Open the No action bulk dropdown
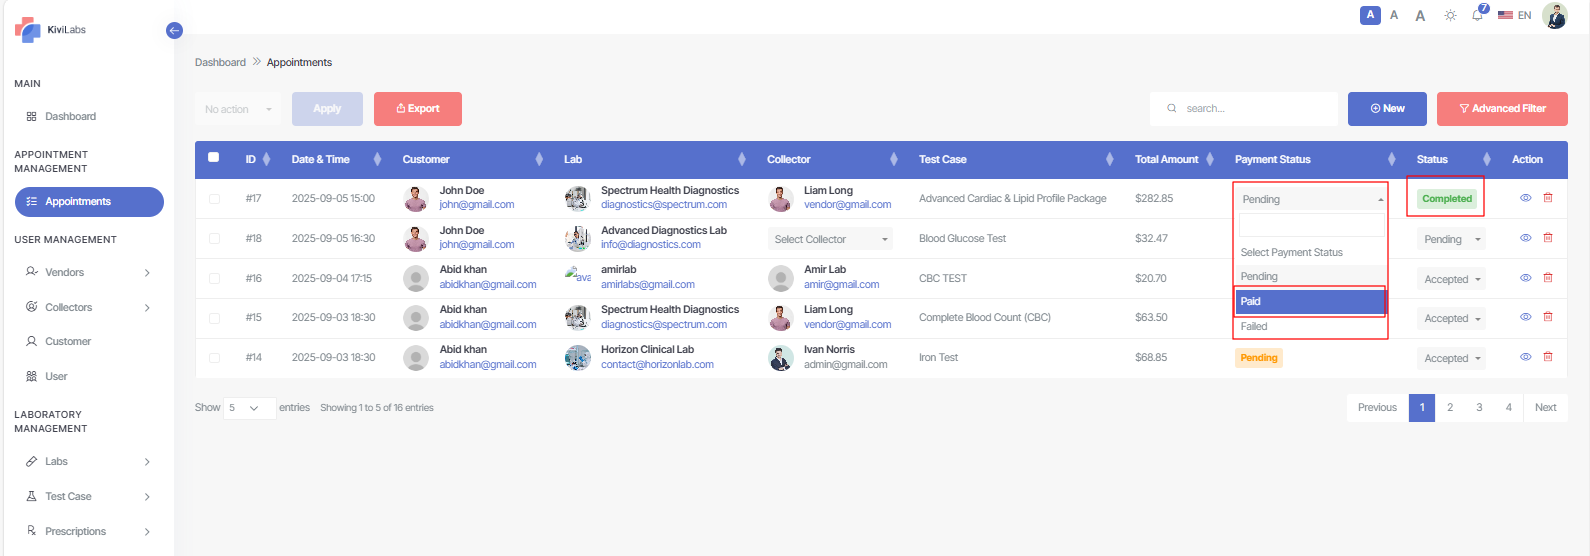Viewport: 1590px width, 556px height. click(x=238, y=109)
